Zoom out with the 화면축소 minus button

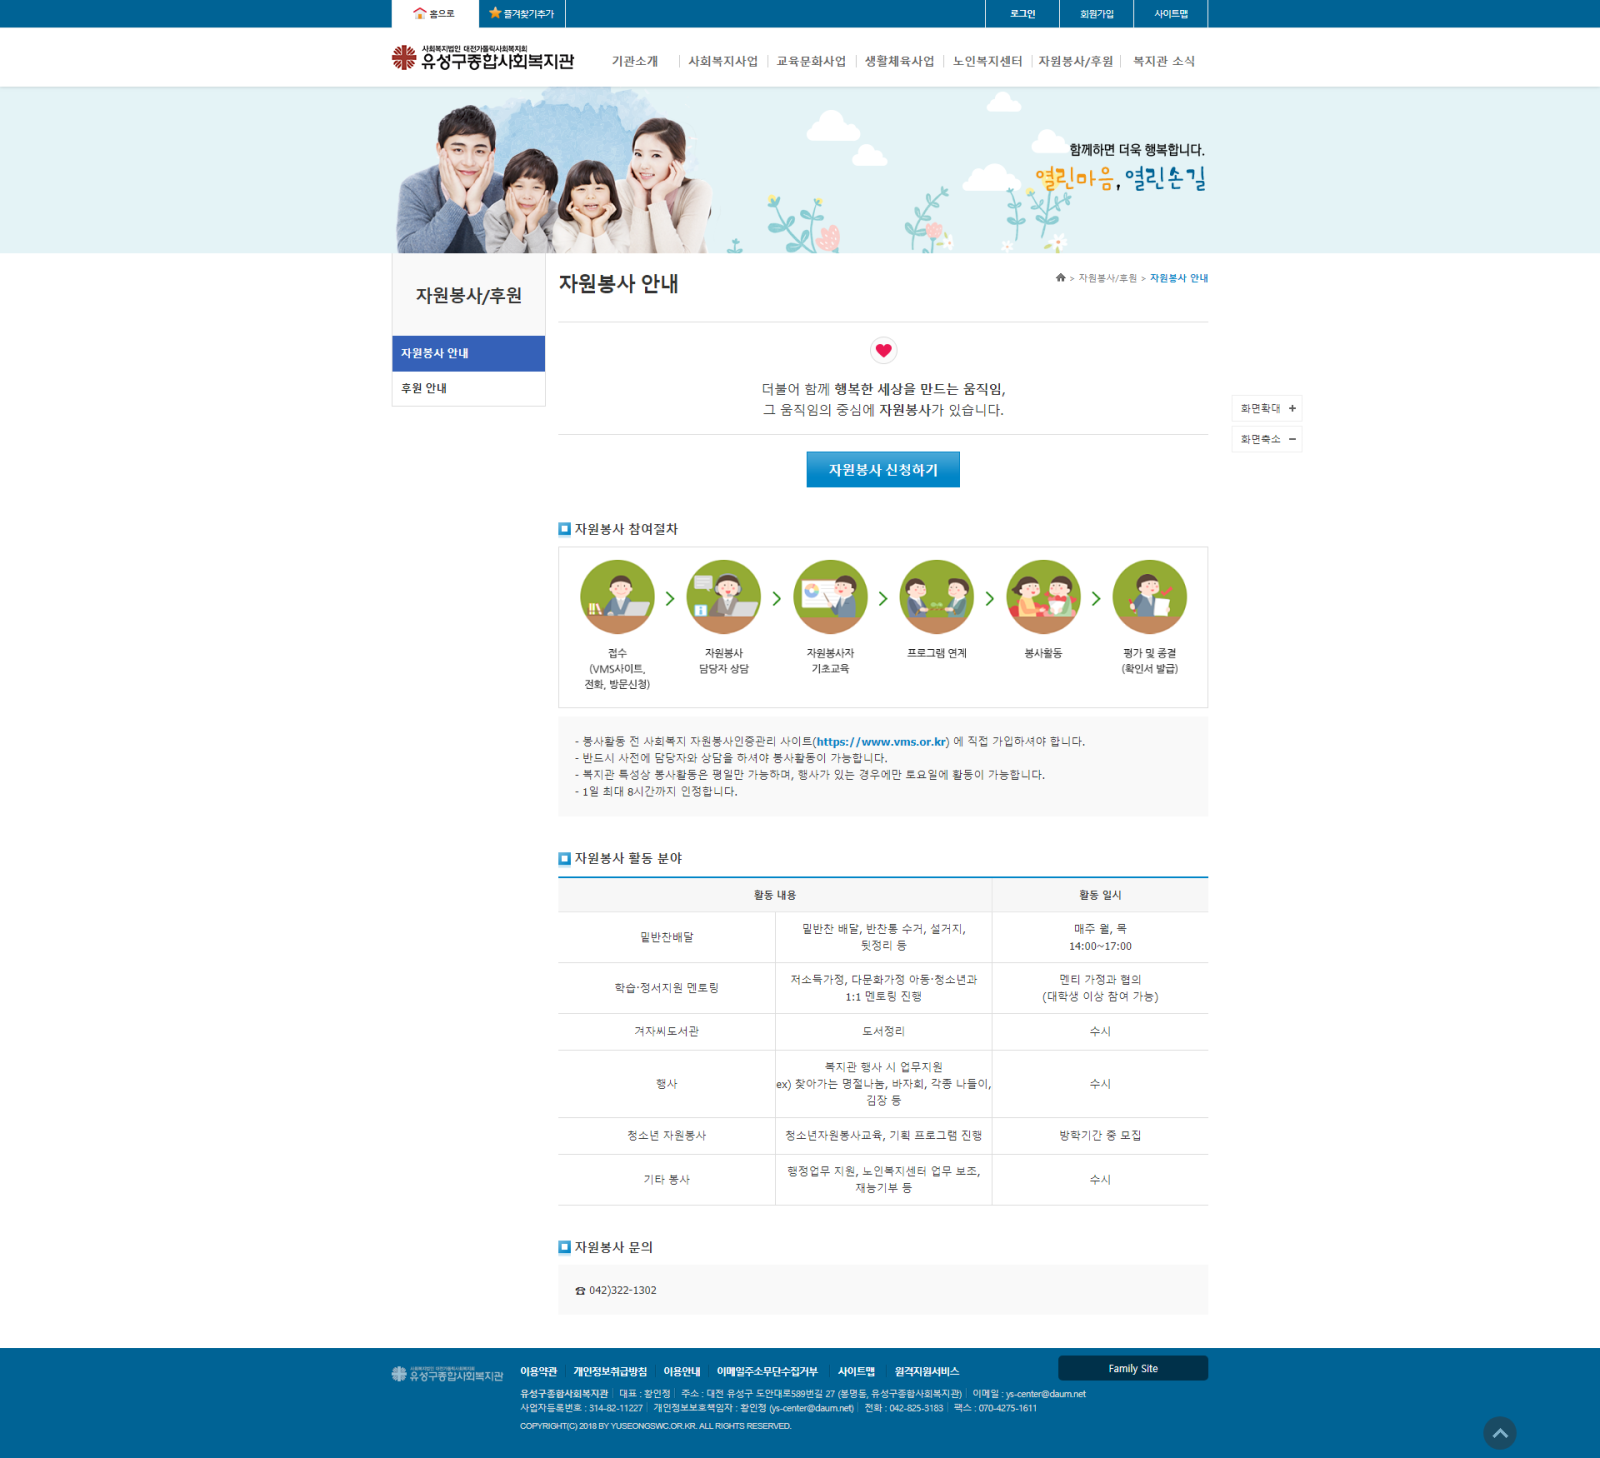(1266, 439)
